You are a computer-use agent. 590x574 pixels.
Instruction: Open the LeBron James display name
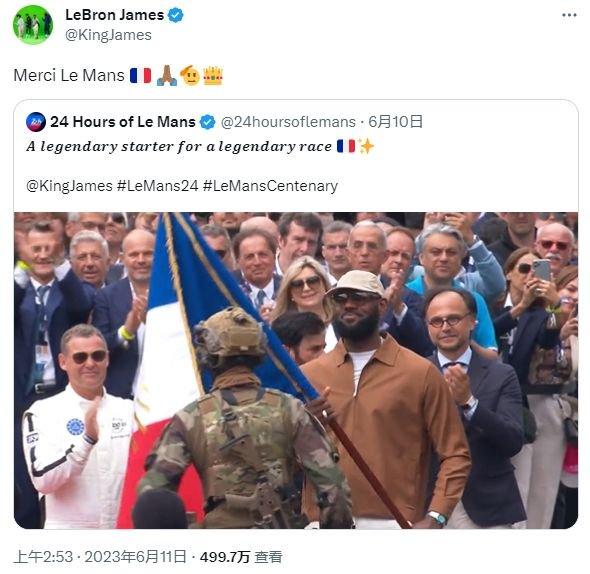[x=115, y=15]
